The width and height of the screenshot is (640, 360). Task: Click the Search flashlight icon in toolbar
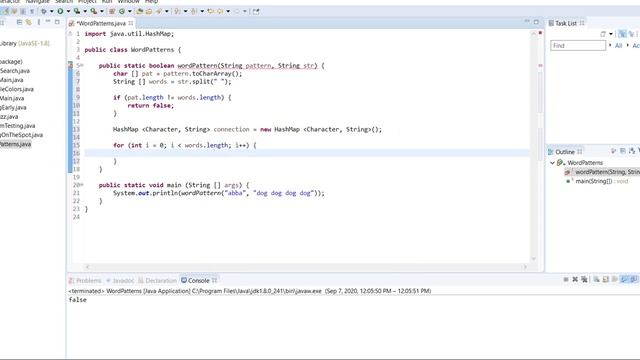[159, 11]
